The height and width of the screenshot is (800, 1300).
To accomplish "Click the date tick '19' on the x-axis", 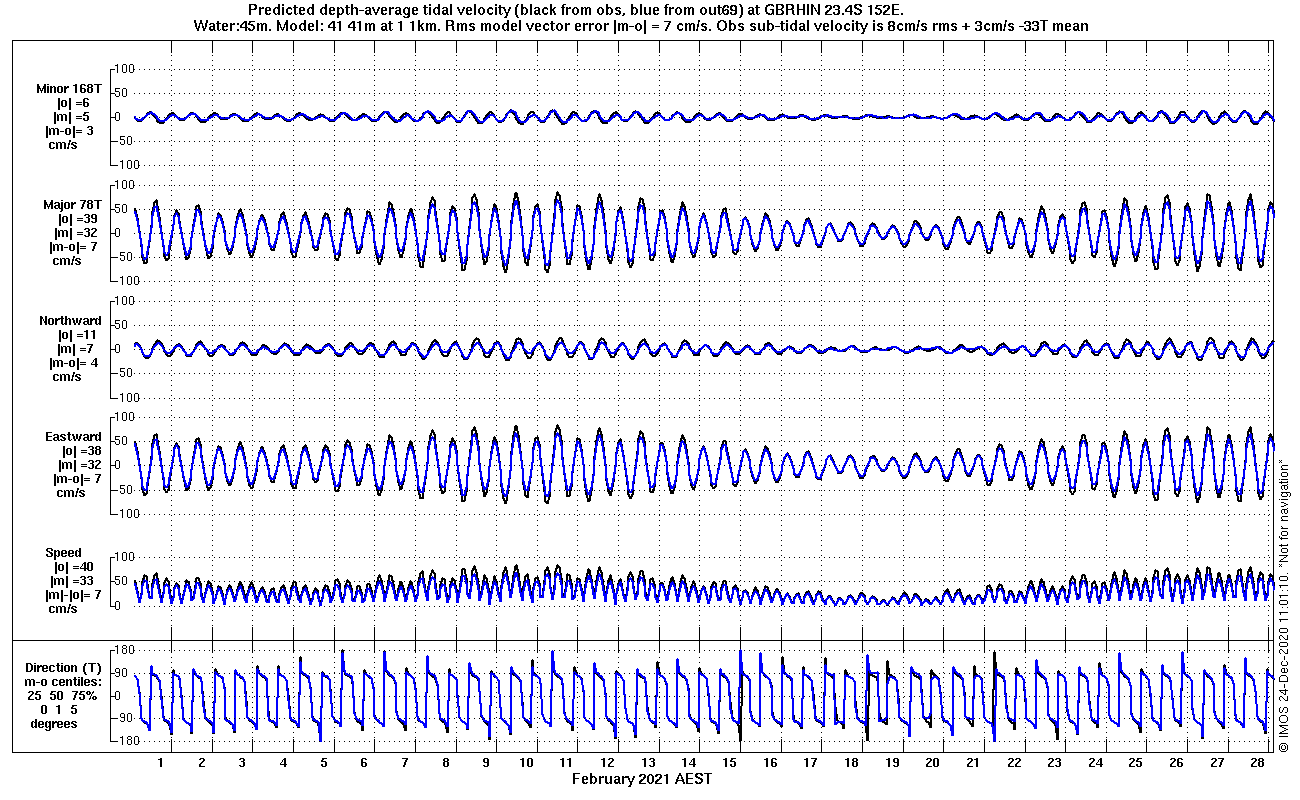I will point(892,762).
